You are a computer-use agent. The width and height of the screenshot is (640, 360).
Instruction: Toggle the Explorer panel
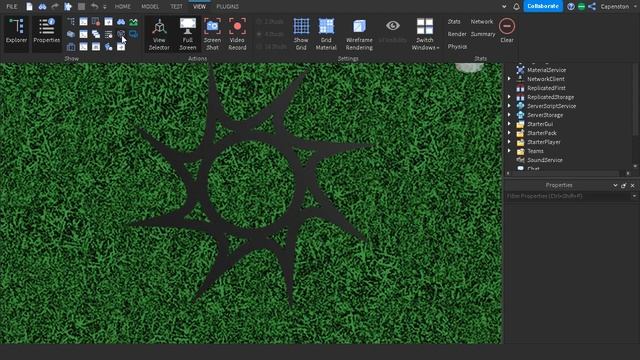coord(16,34)
